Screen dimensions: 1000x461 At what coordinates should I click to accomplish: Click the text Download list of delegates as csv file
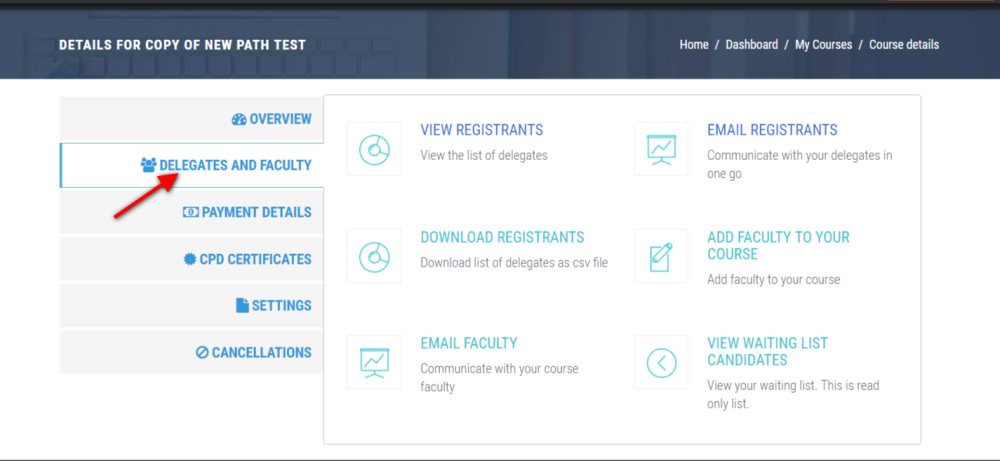pyautogui.click(x=514, y=262)
